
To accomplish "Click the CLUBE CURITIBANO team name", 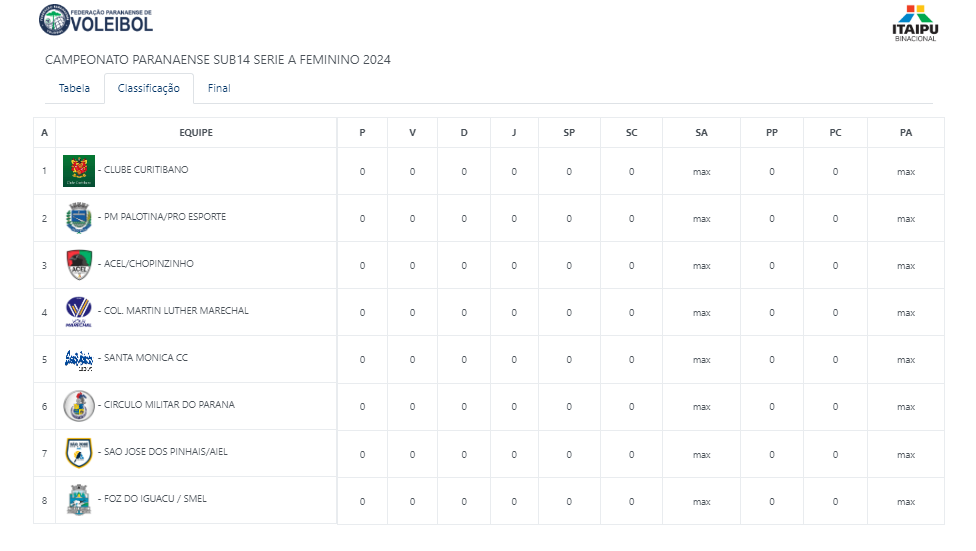I will pos(146,170).
